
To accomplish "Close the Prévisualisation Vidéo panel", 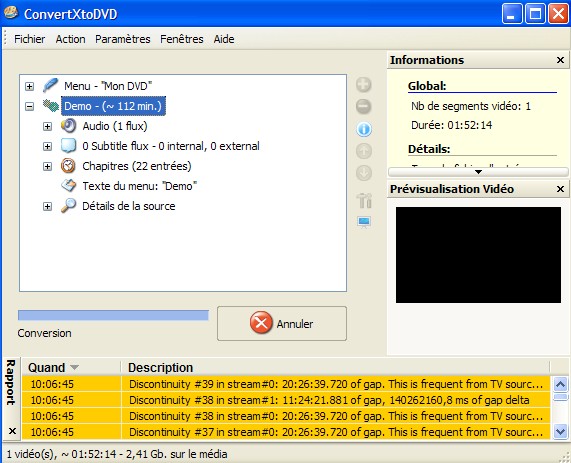I will tap(560, 189).
